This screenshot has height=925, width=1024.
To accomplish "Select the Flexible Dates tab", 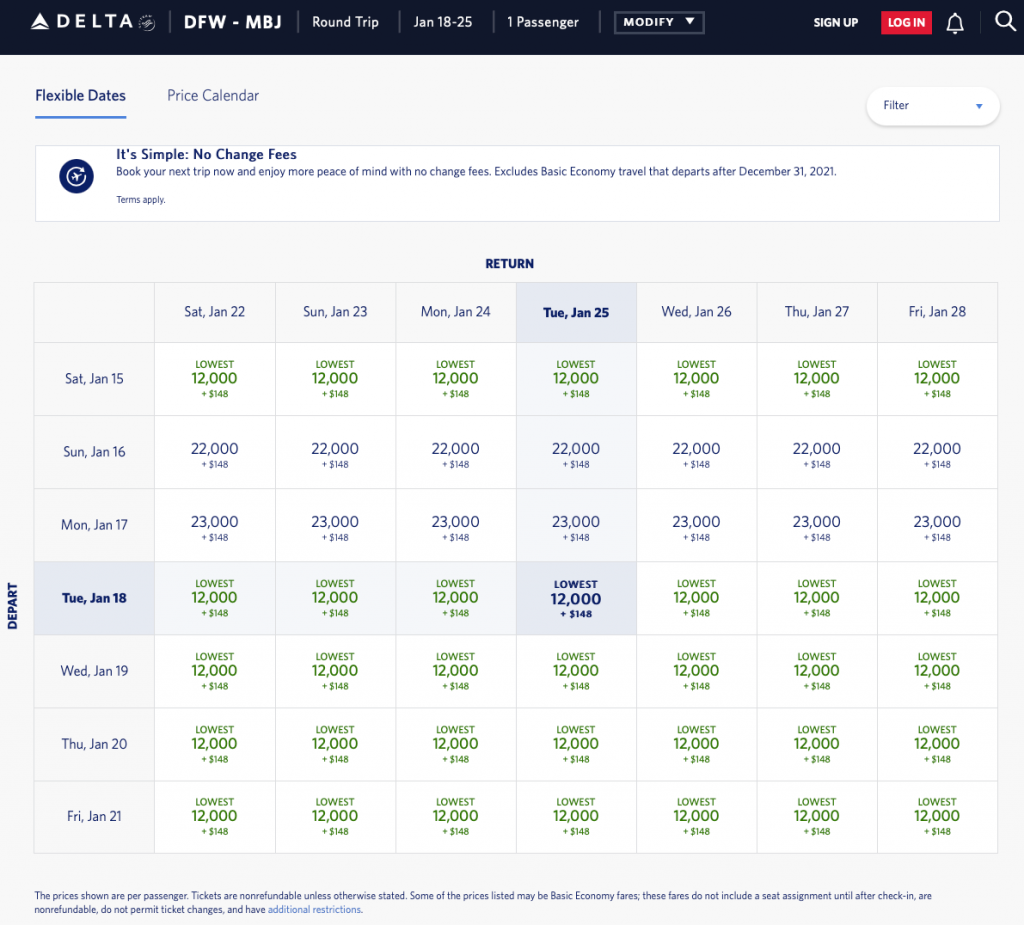I will (x=80, y=96).
